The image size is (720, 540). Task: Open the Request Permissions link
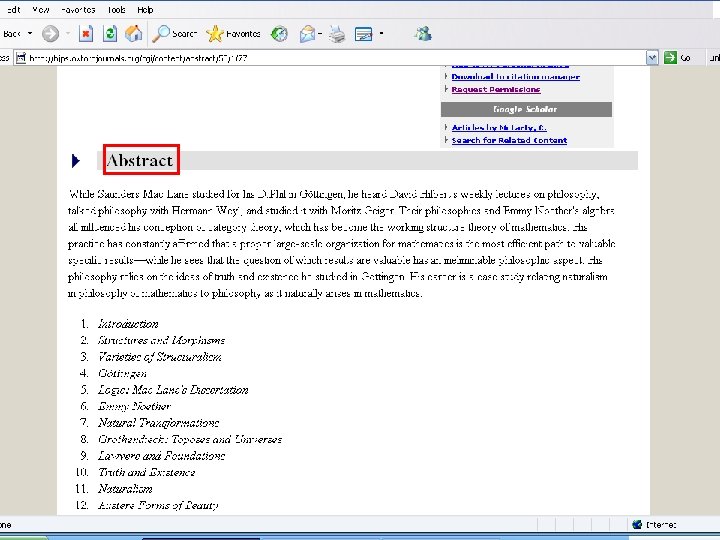[x=496, y=90]
